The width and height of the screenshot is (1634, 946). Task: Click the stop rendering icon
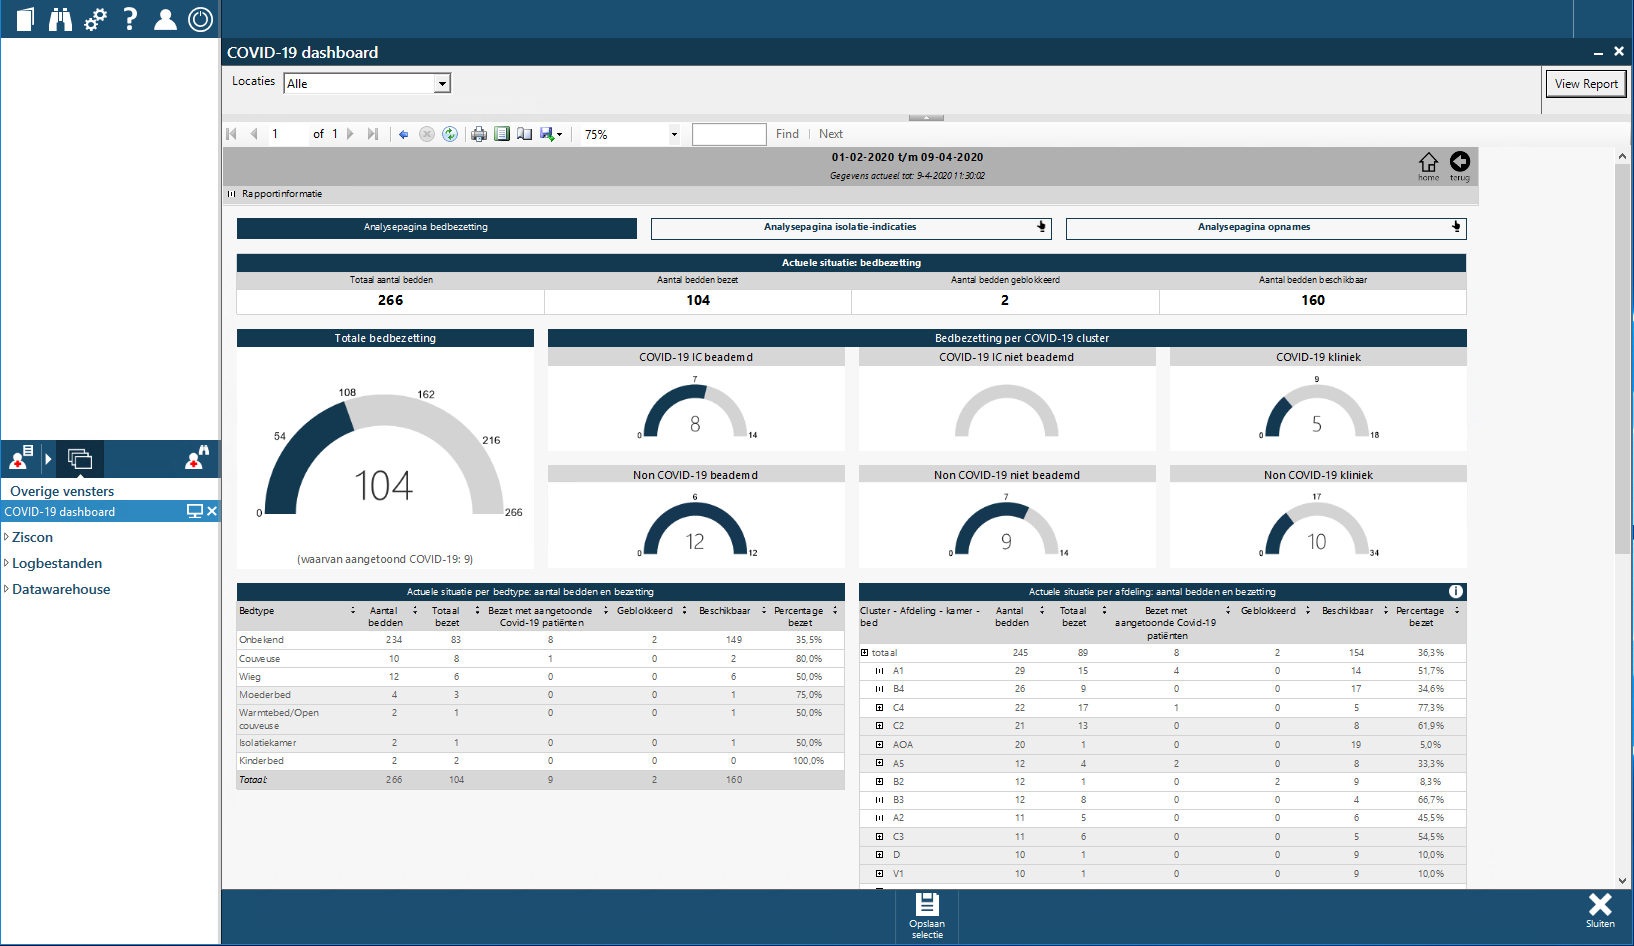point(427,134)
